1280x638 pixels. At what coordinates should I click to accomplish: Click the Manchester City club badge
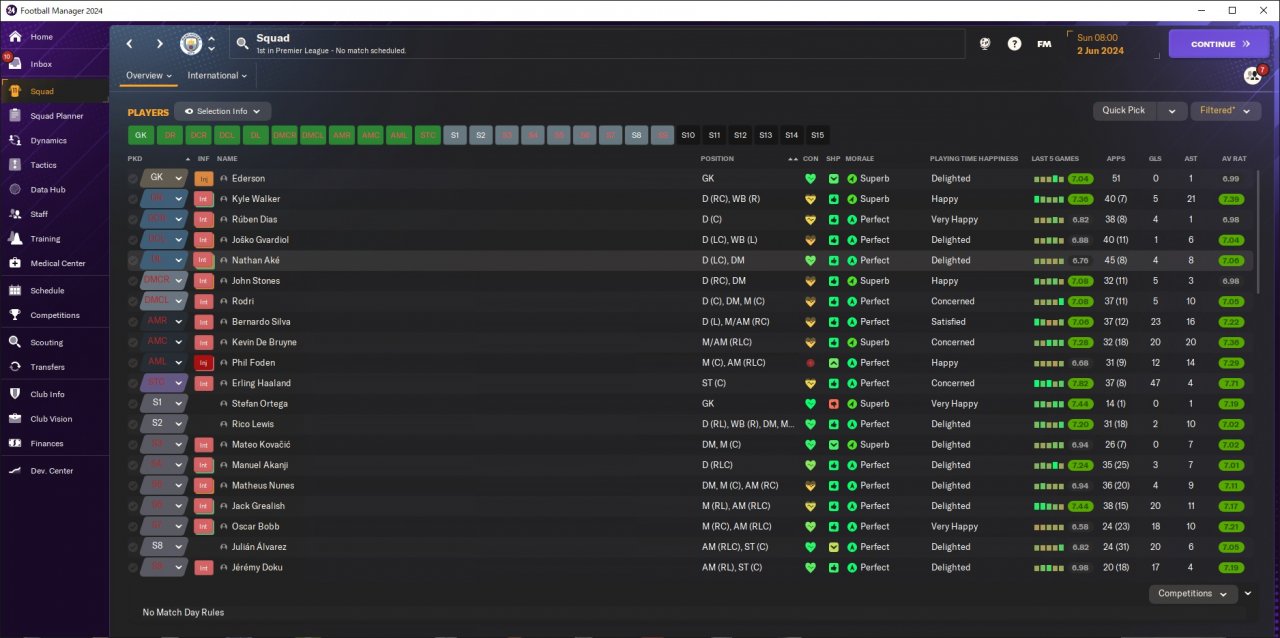[190, 44]
